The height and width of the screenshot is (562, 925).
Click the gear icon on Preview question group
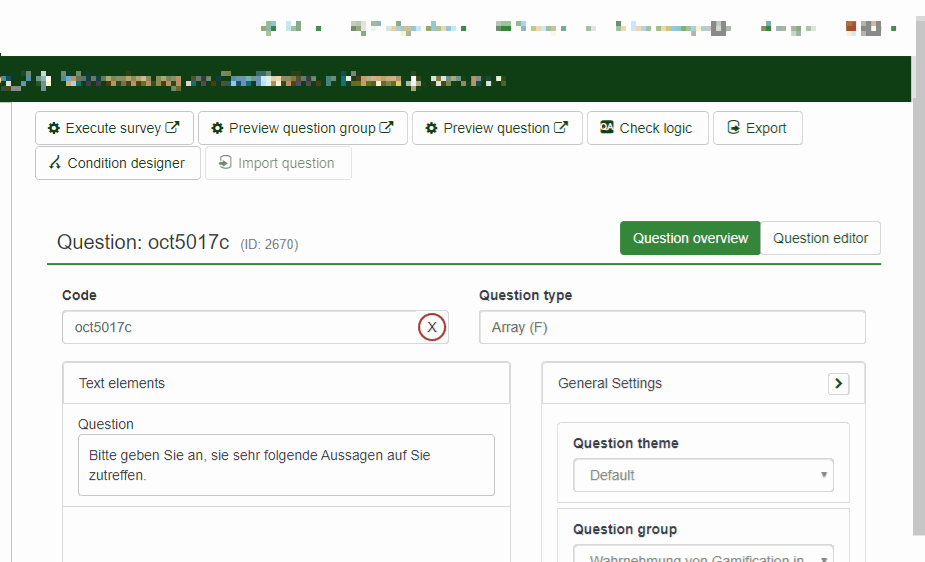tap(217, 128)
